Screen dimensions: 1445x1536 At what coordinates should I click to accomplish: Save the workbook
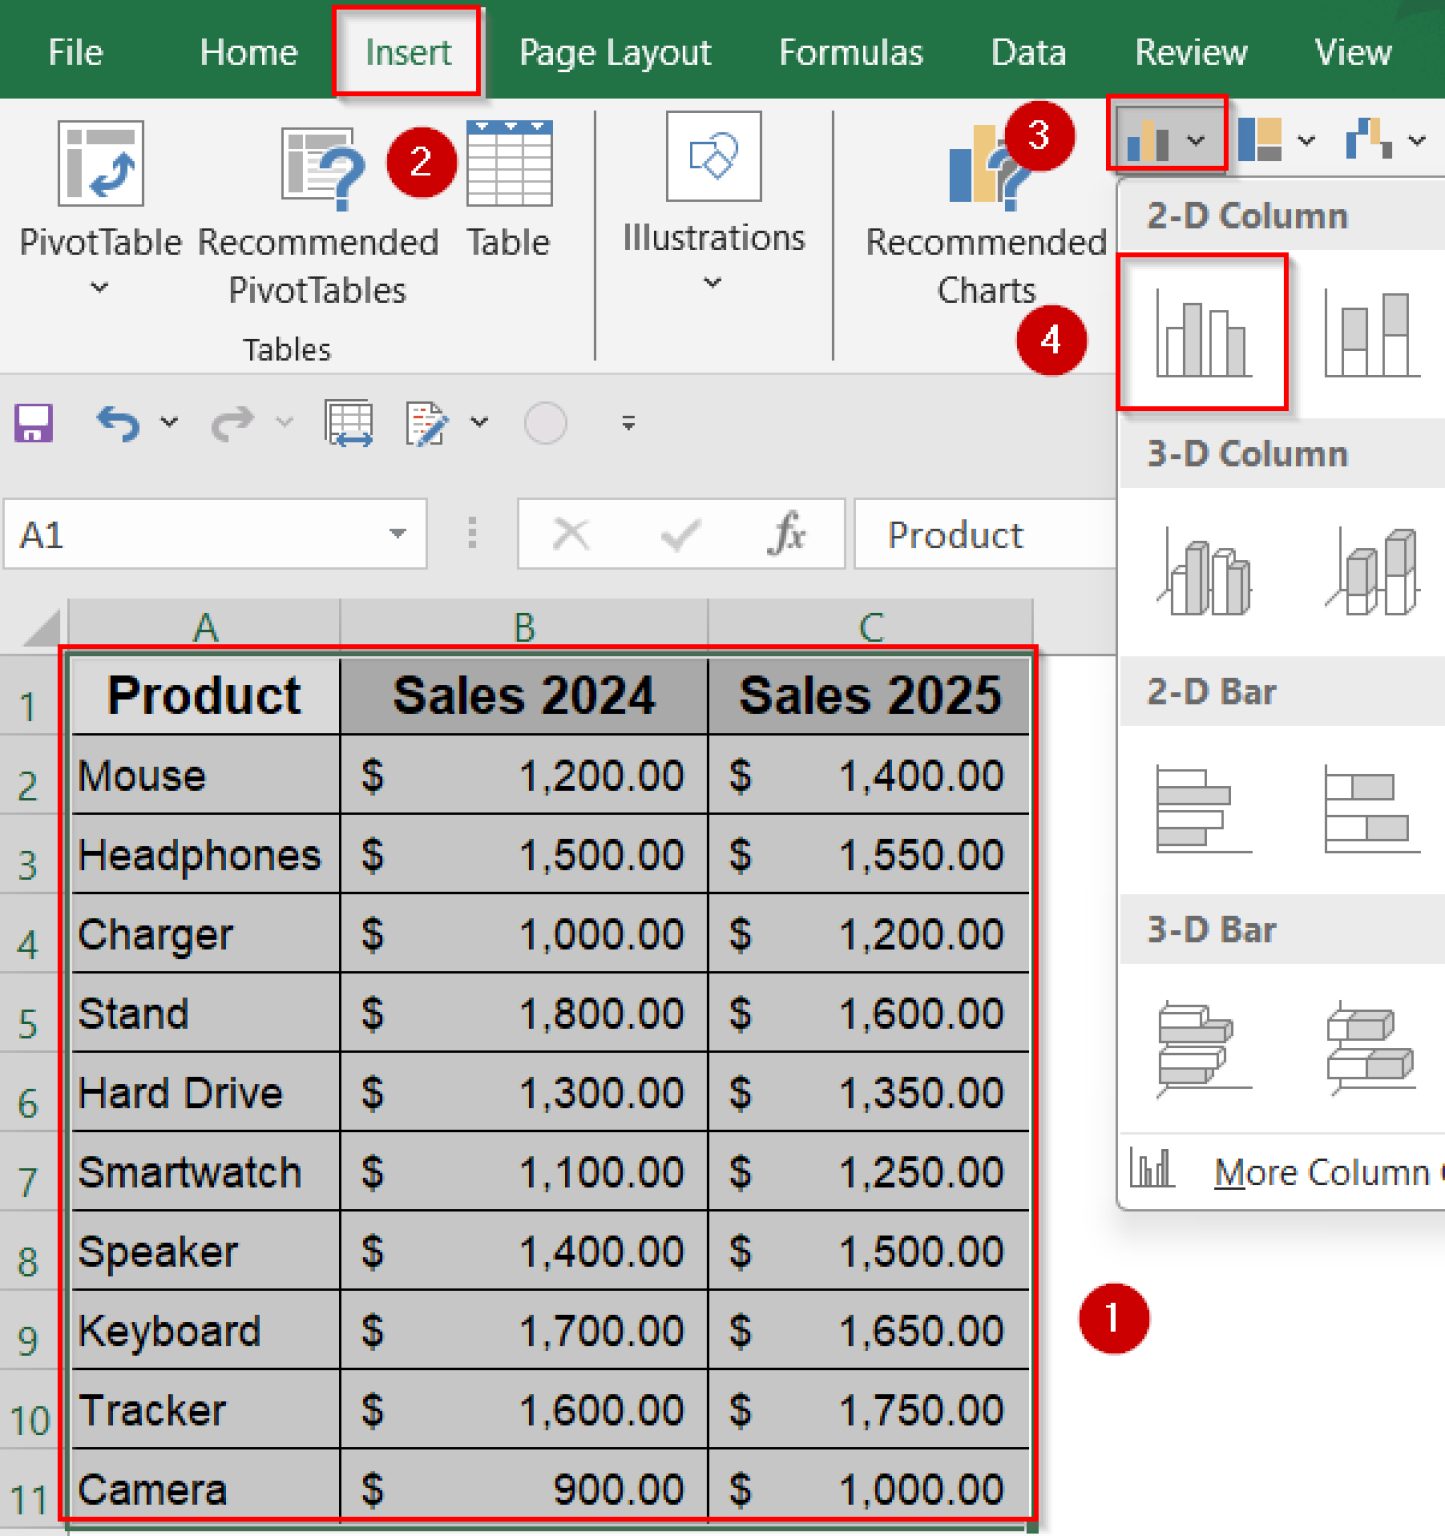(33, 422)
